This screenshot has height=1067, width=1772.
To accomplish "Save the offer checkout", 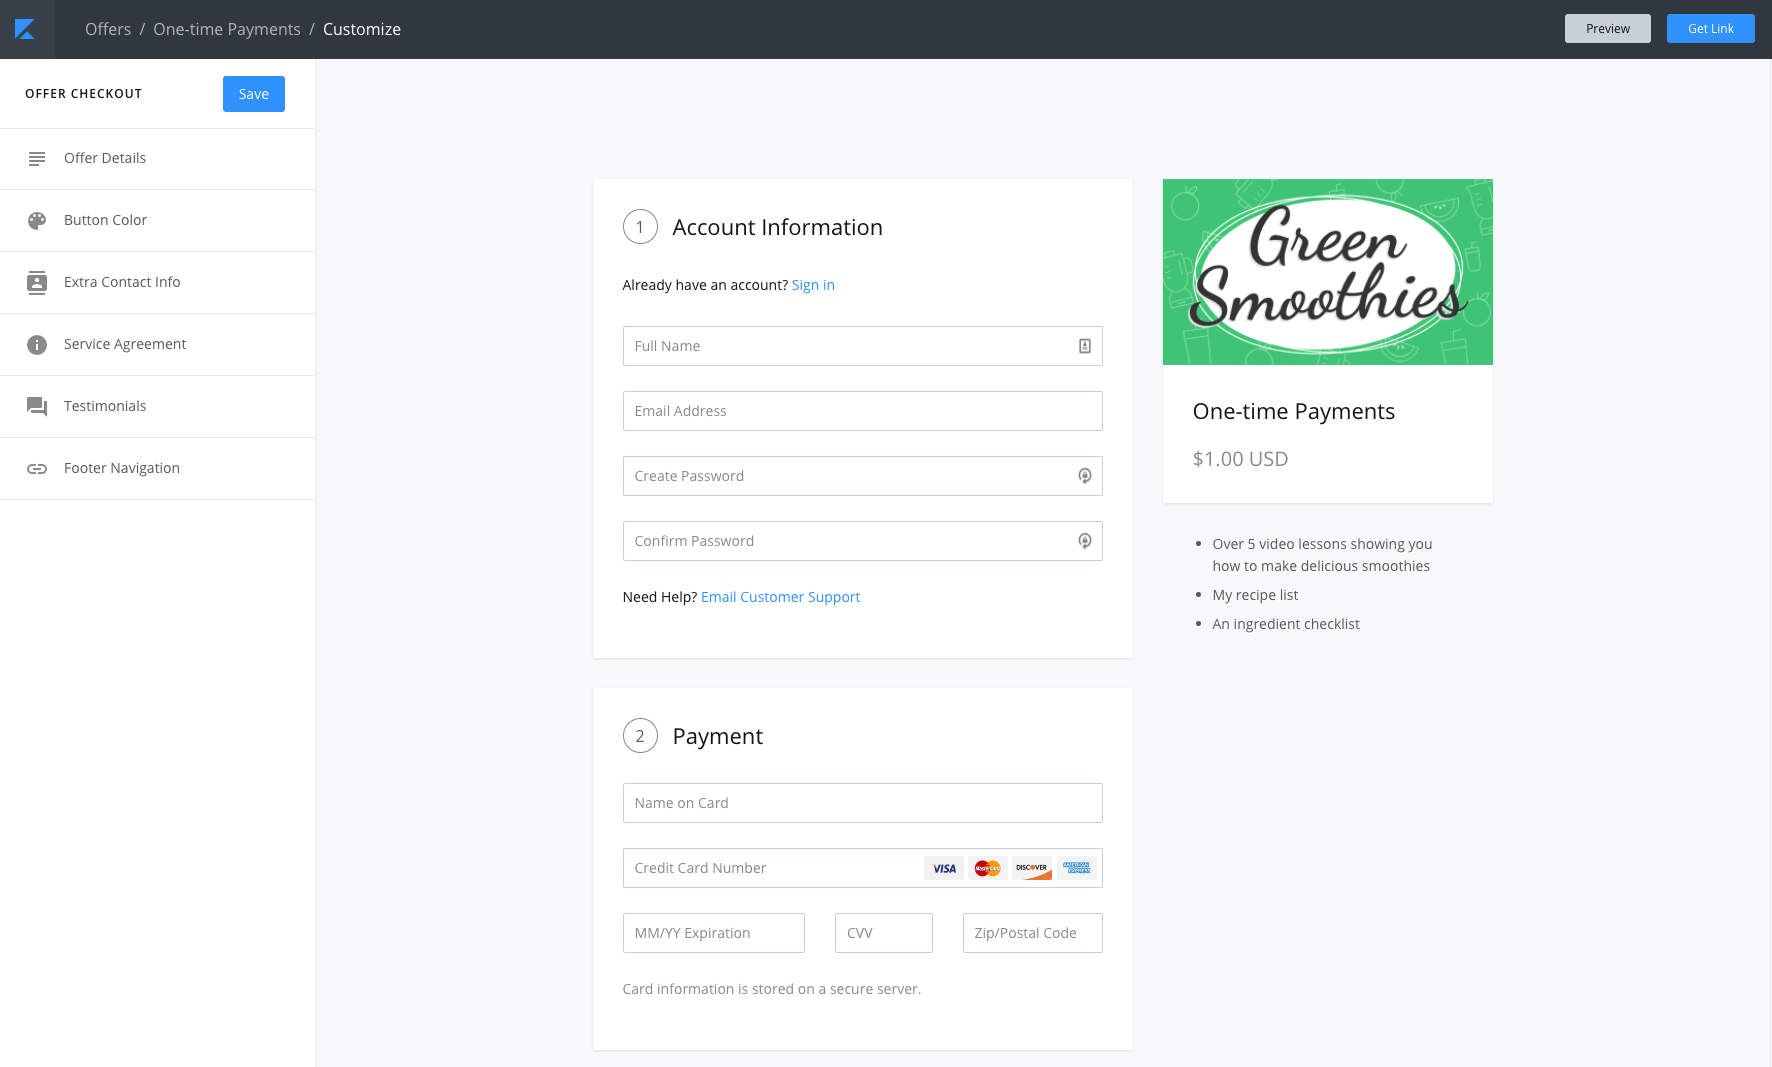I will click(x=254, y=94).
